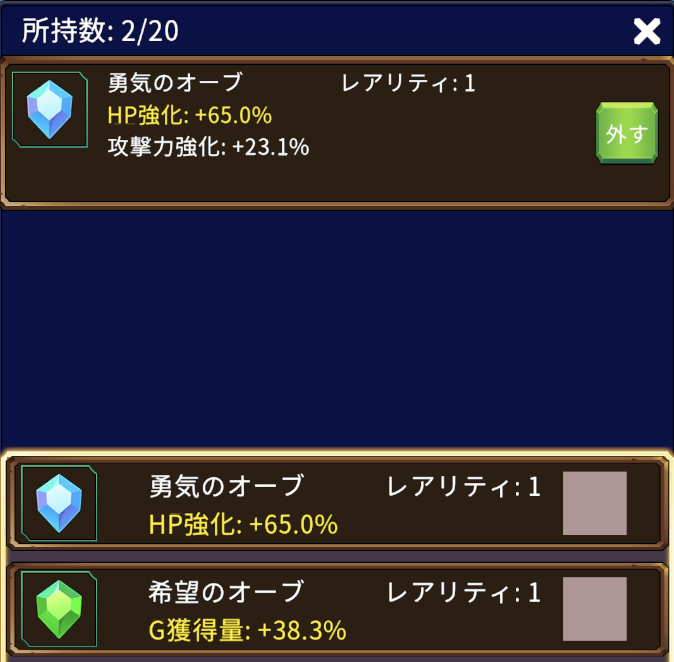The image size is (674, 662).
Task: Click the 攻撃力強化 +23.1% stat line
Action: (208, 148)
